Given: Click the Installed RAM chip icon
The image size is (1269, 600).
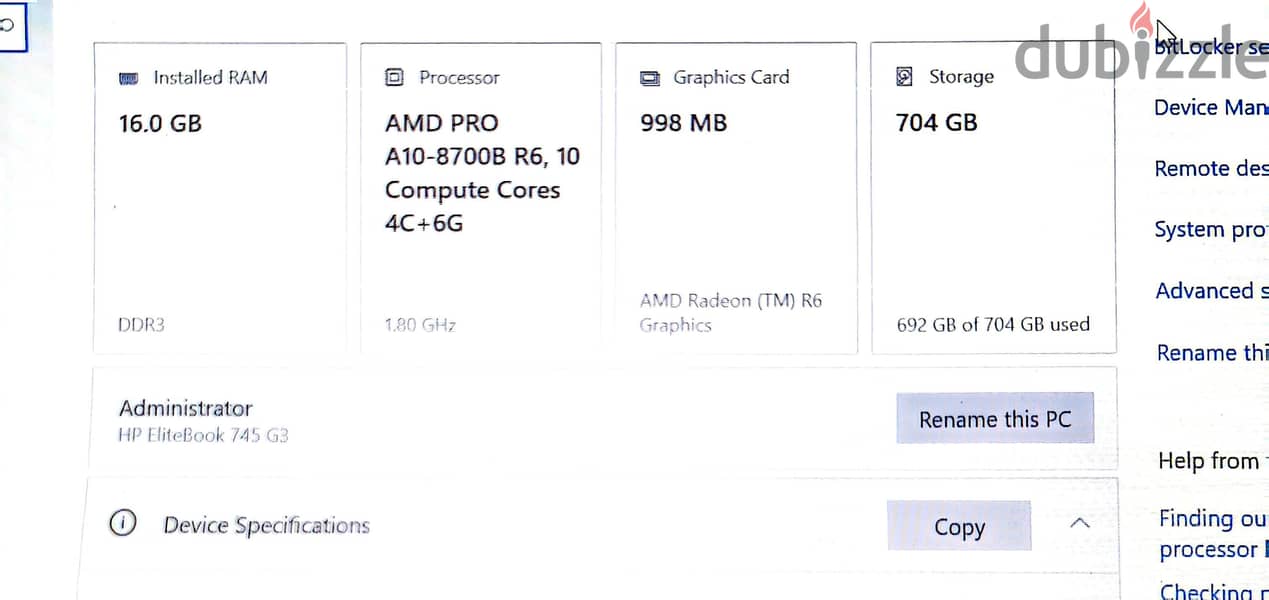Looking at the screenshot, I should [x=128, y=78].
